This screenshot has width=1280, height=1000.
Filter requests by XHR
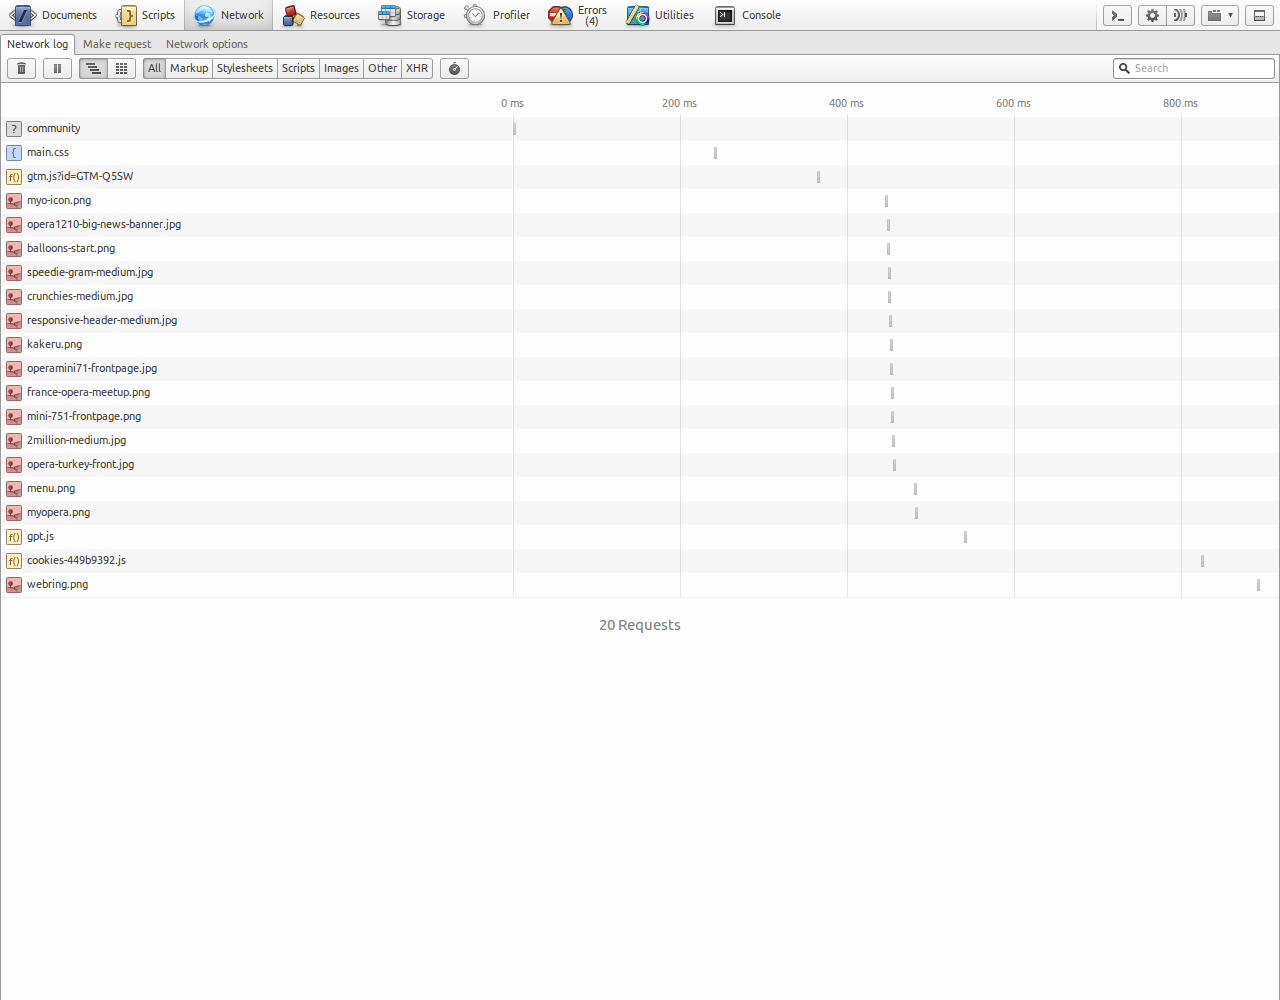pos(417,68)
